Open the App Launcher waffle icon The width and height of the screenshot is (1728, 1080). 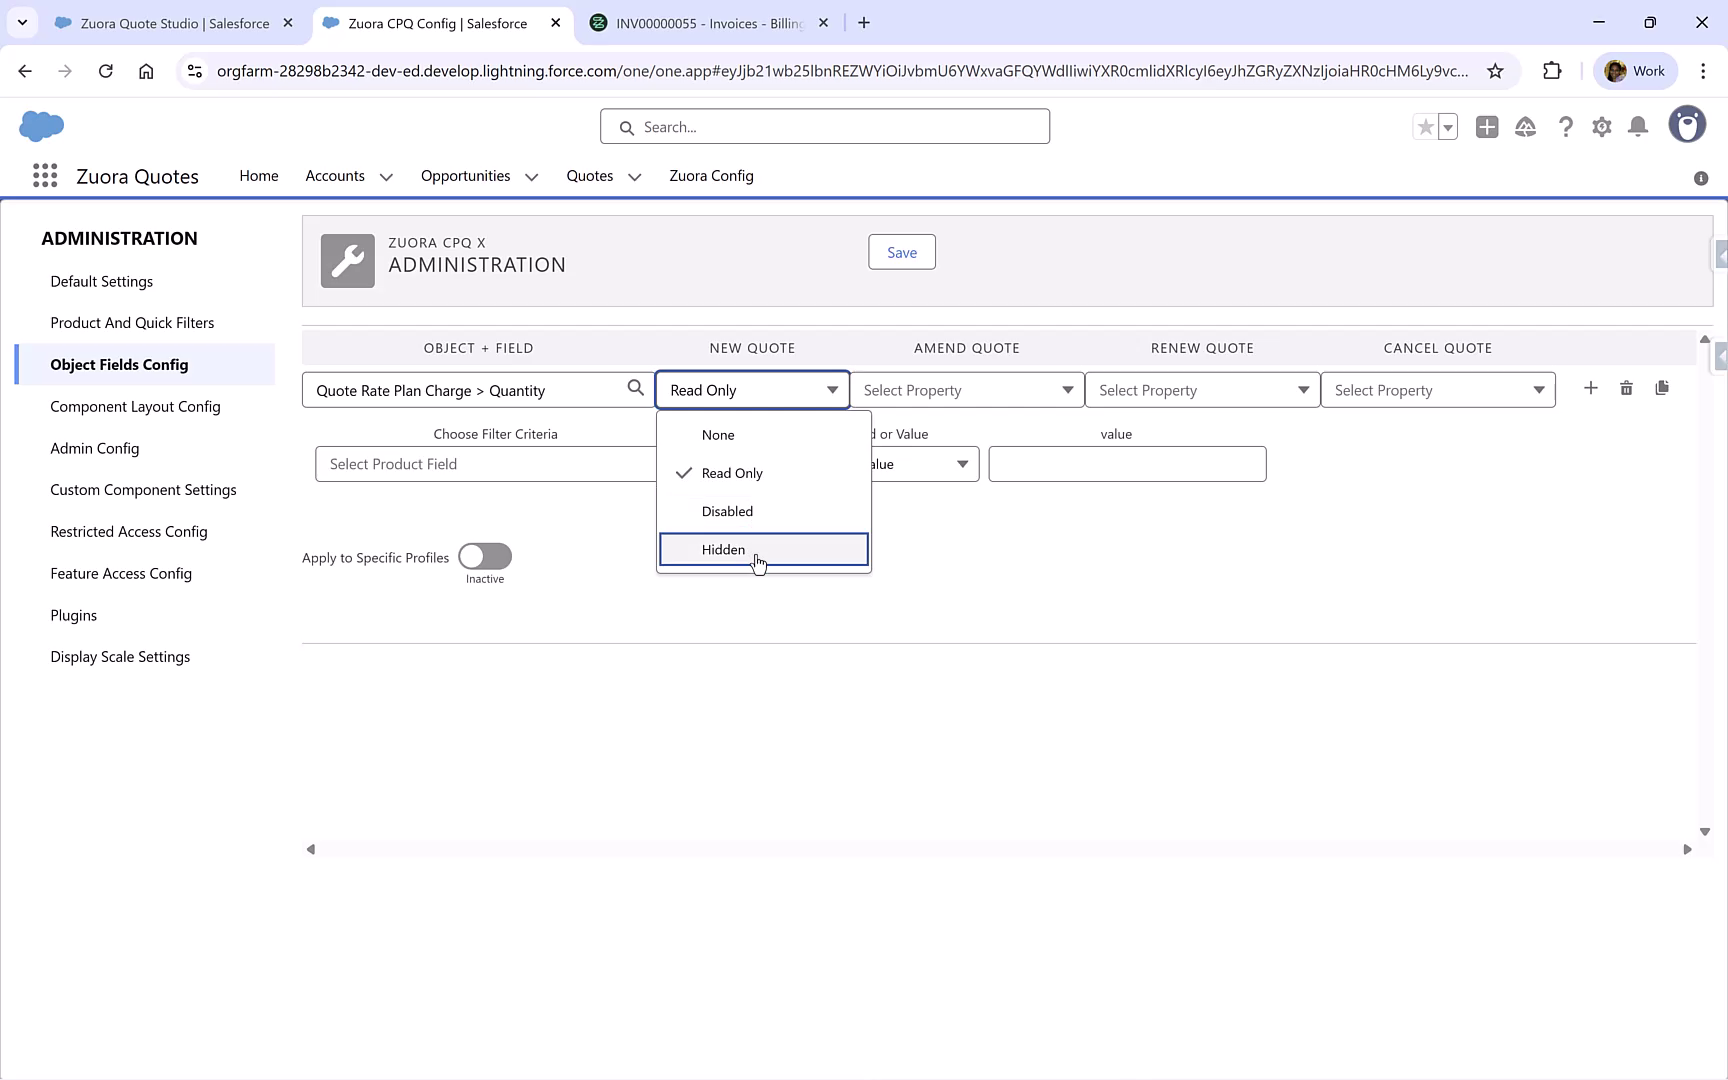coord(44,175)
